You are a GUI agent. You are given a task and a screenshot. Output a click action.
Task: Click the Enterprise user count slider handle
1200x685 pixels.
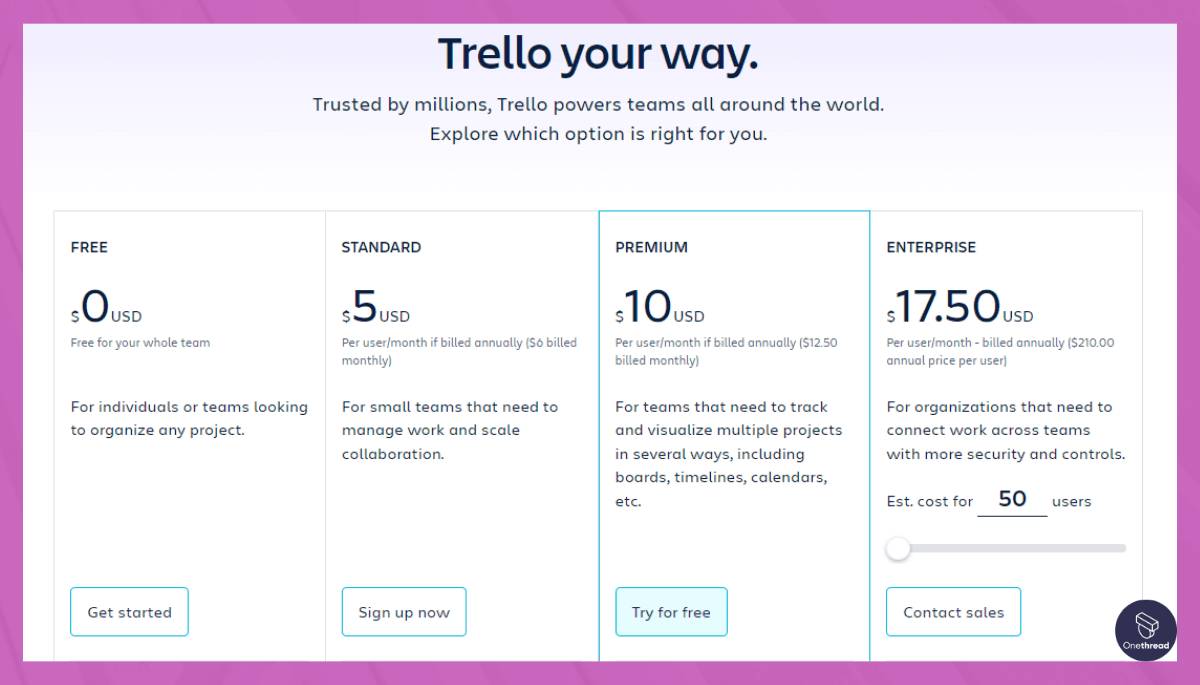click(x=898, y=549)
